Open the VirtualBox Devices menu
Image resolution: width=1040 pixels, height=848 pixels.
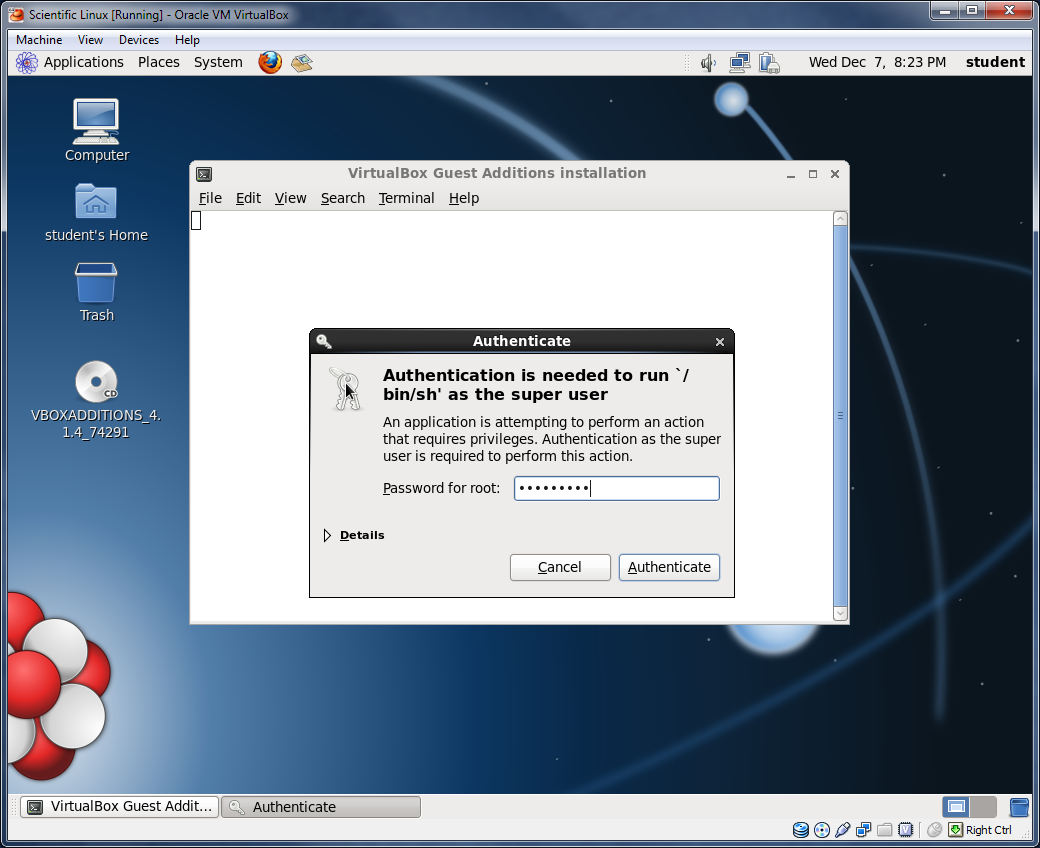[x=139, y=40]
